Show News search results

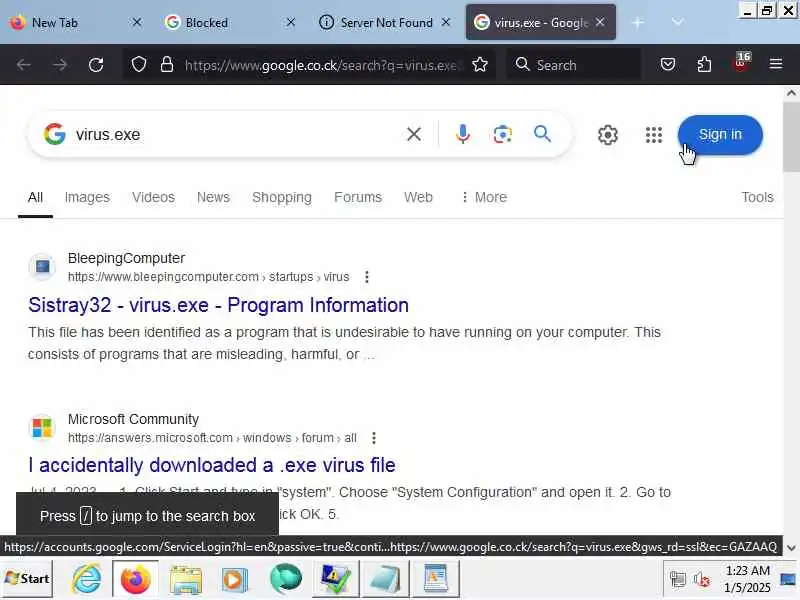(x=213, y=197)
